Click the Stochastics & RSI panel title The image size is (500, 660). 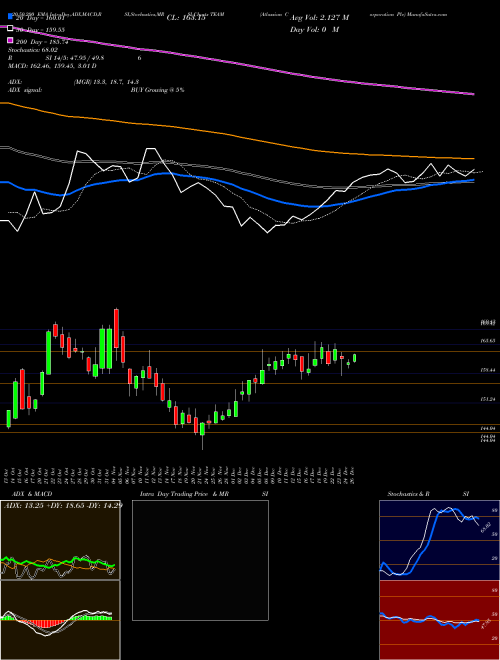[x=428, y=494]
